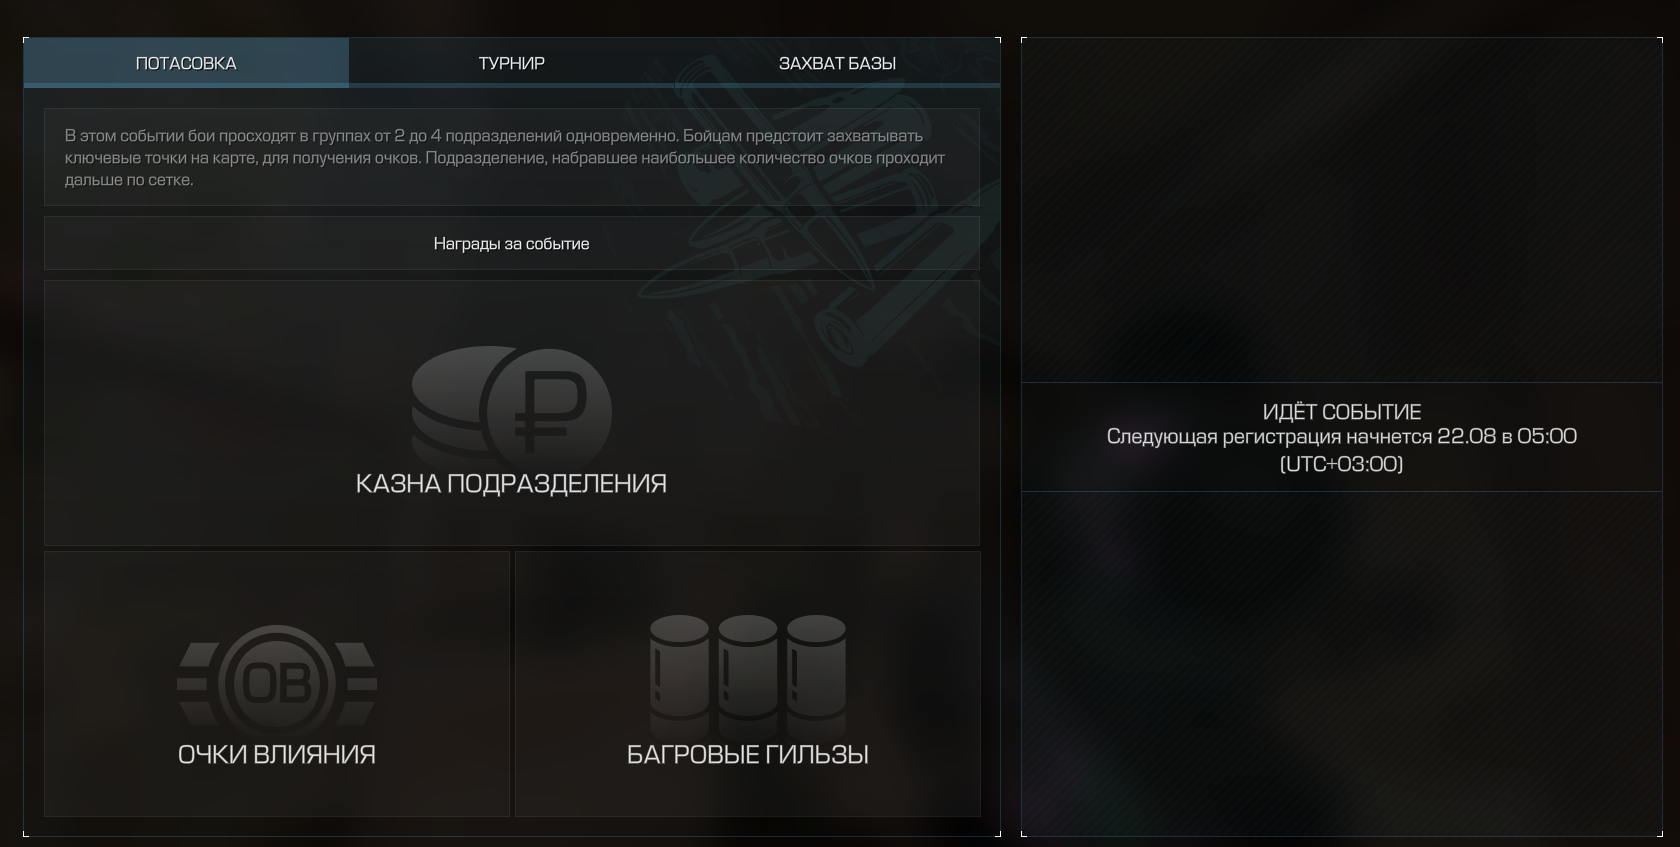Click the empty panel below event status
Image resolution: width=1680 pixels, height=847 pixels.
tap(1341, 663)
